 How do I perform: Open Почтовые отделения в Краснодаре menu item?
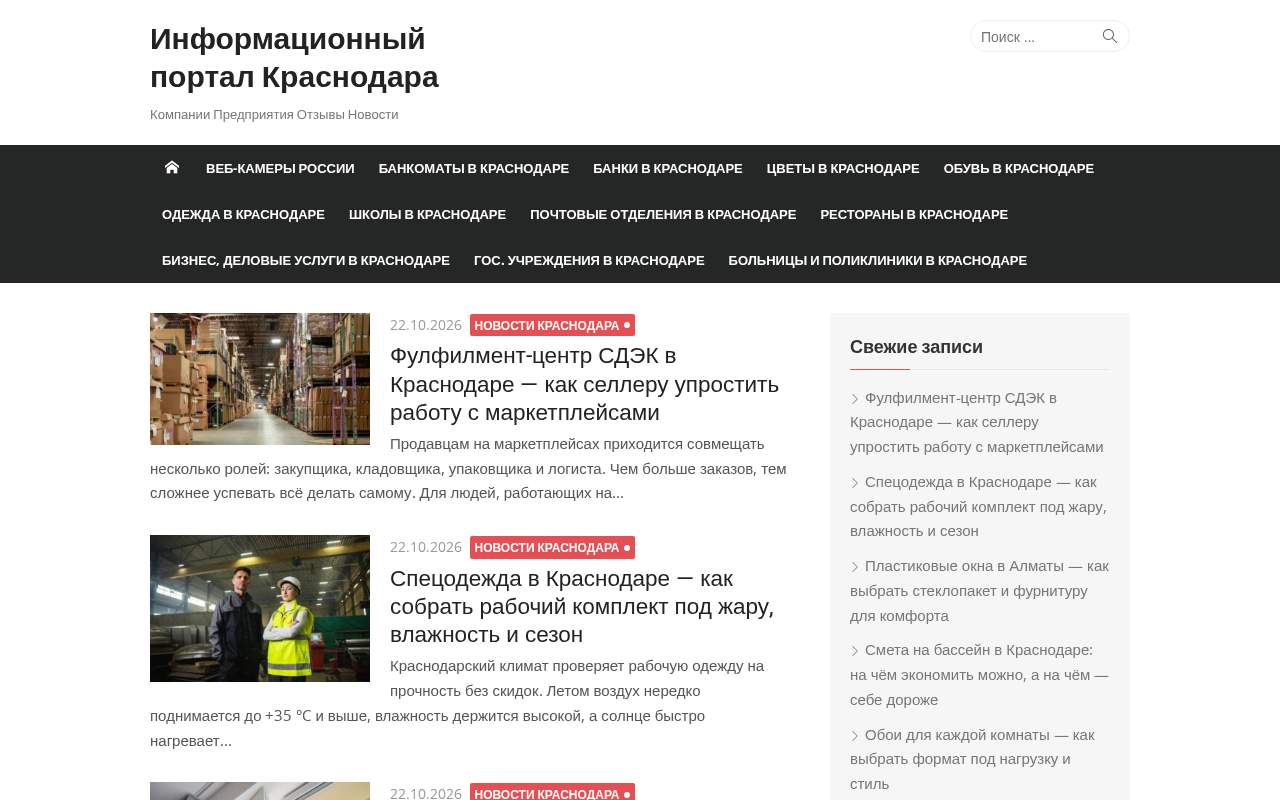663,214
